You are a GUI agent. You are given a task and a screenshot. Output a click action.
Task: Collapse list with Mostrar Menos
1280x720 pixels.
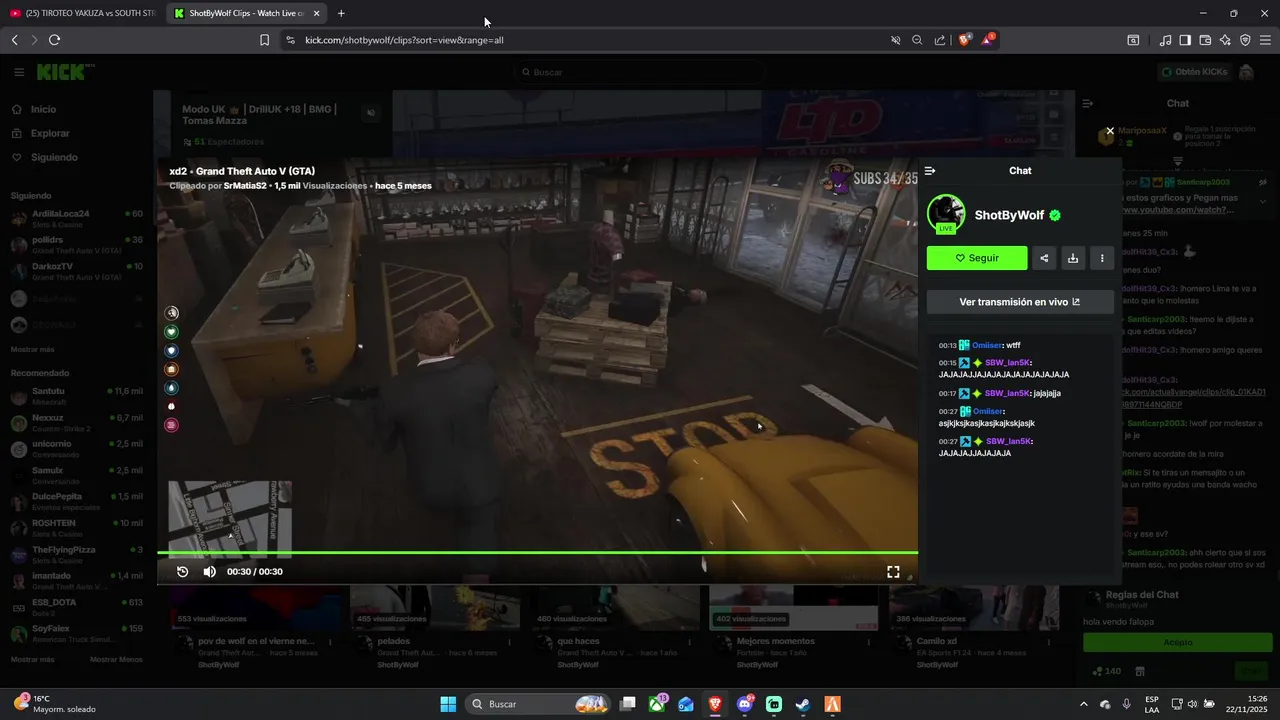(x=116, y=659)
